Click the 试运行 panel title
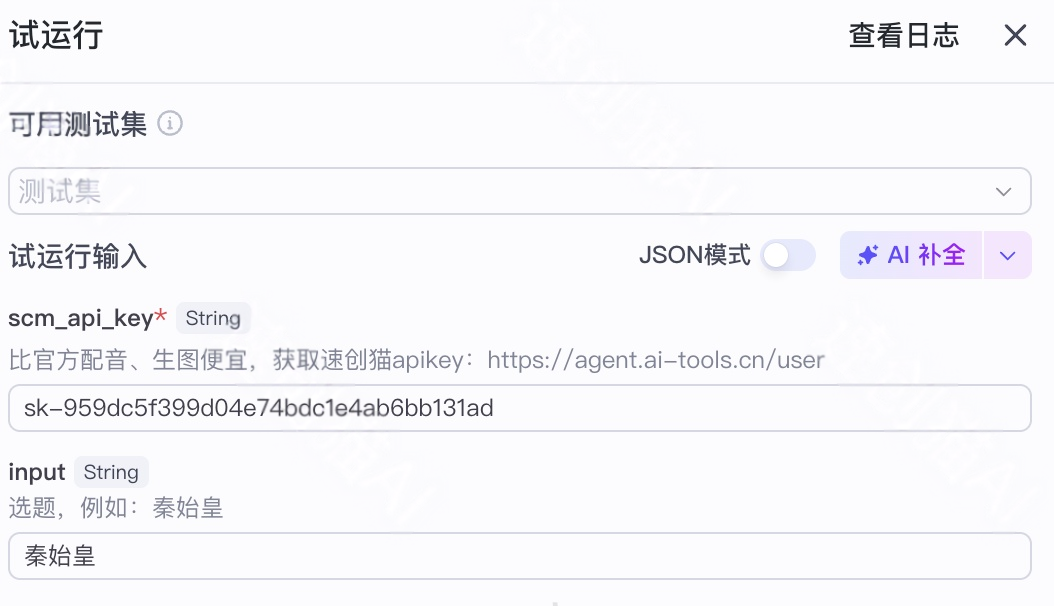This screenshot has height=606, width=1054. click(x=56, y=36)
